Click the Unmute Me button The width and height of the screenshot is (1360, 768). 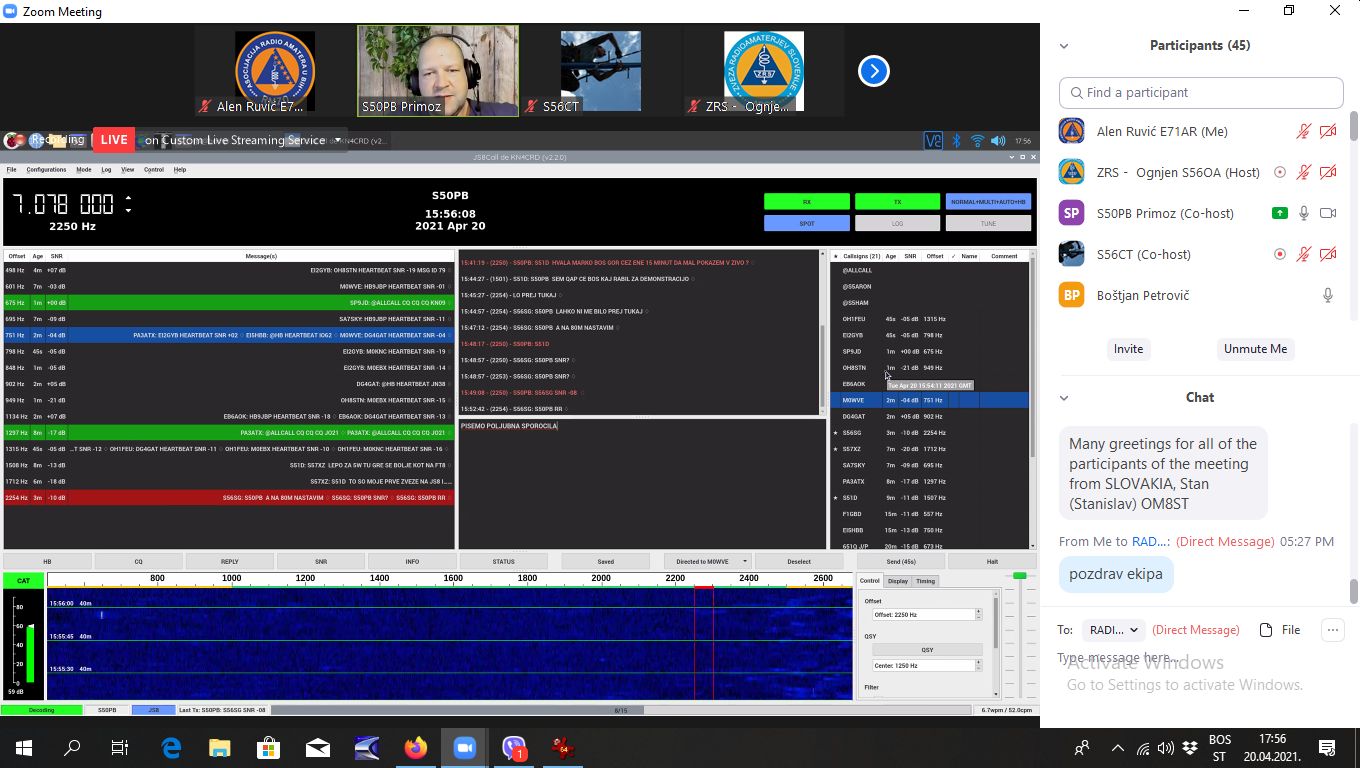coord(1255,349)
